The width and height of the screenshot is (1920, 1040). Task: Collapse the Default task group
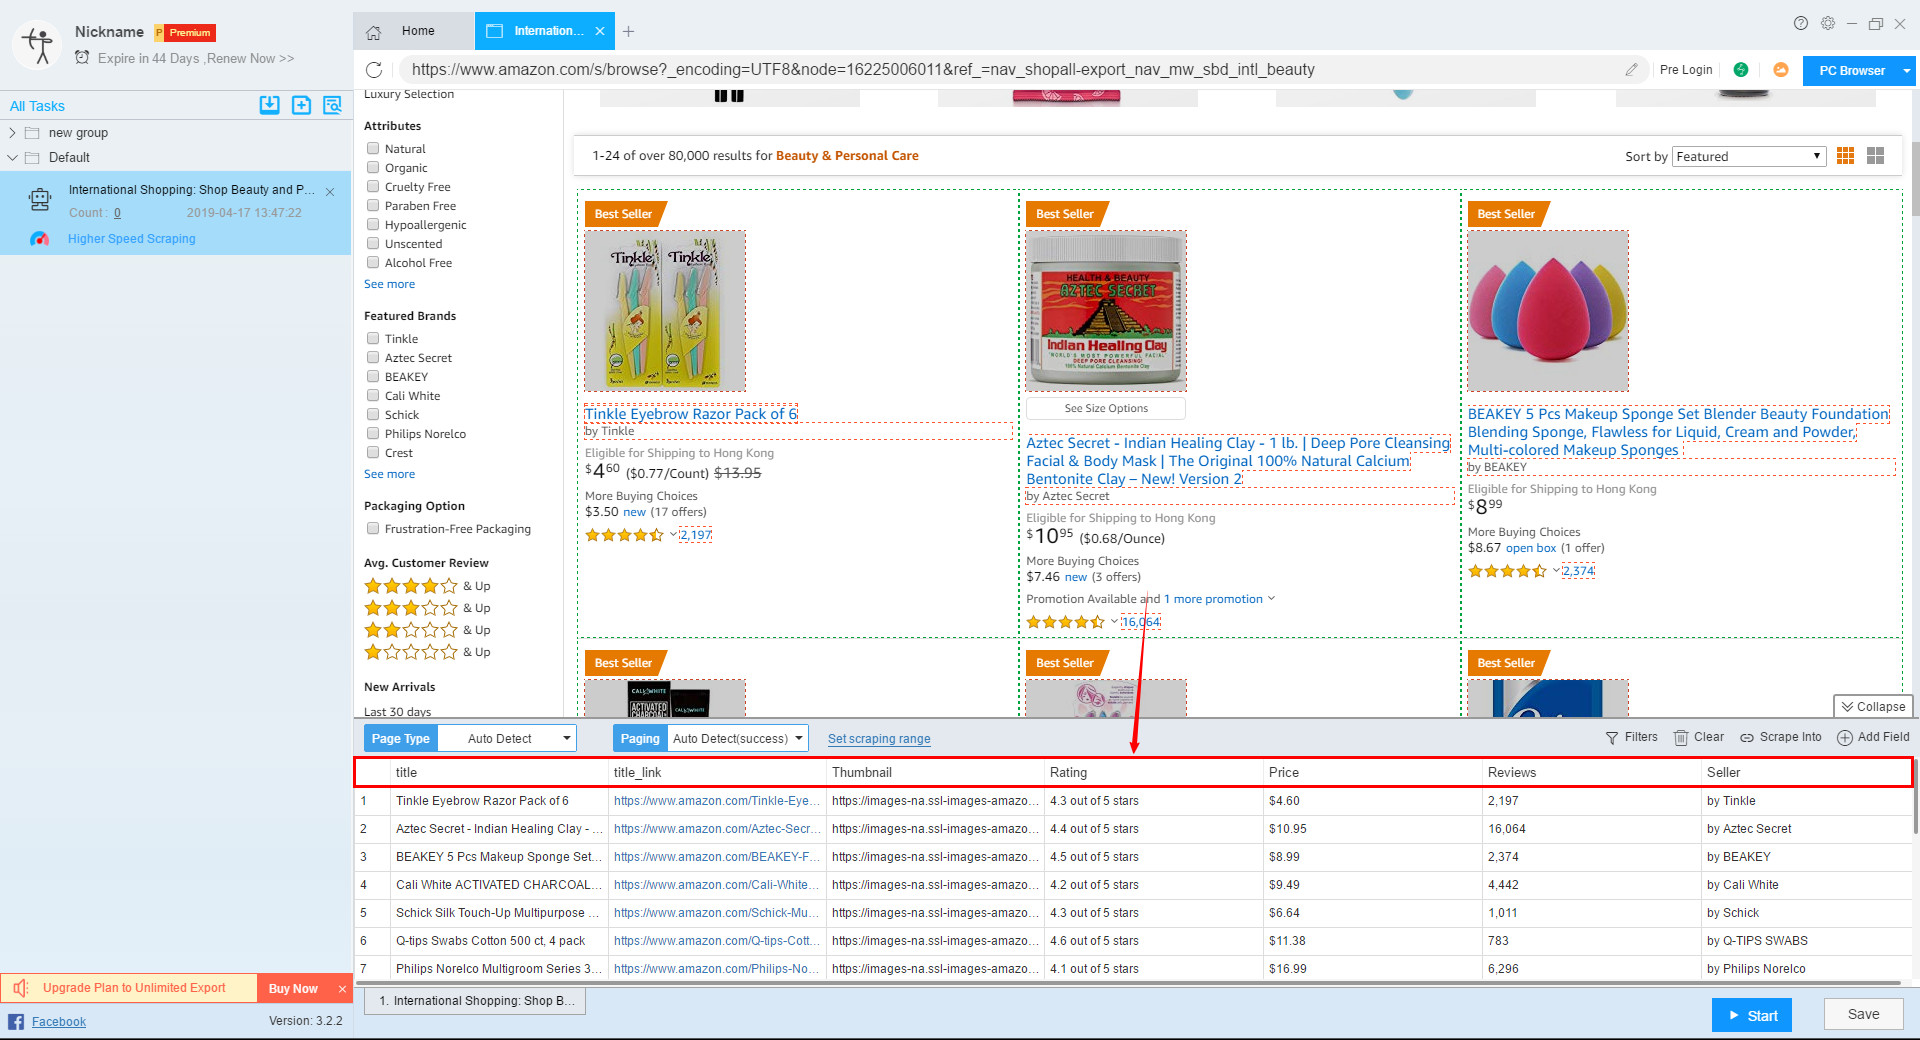click(x=12, y=158)
